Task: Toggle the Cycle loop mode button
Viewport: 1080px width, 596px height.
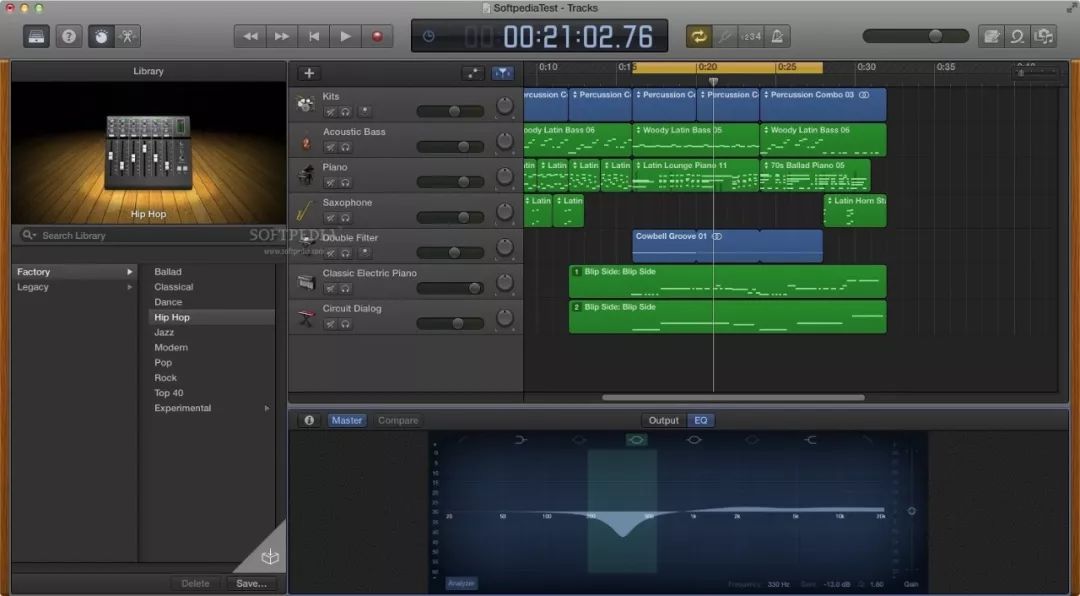Action: (697, 36)
